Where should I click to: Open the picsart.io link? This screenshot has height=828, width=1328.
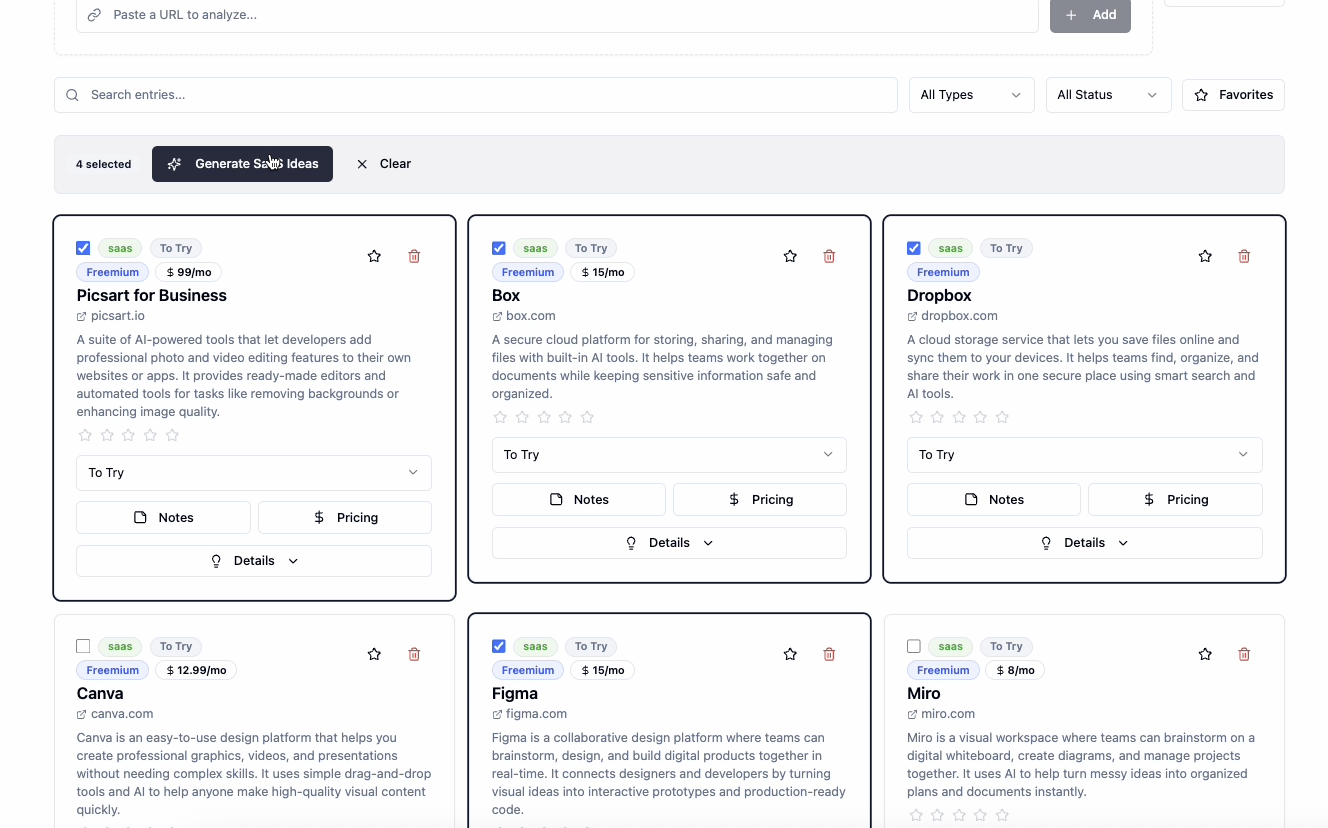click(x=118, y=316)
